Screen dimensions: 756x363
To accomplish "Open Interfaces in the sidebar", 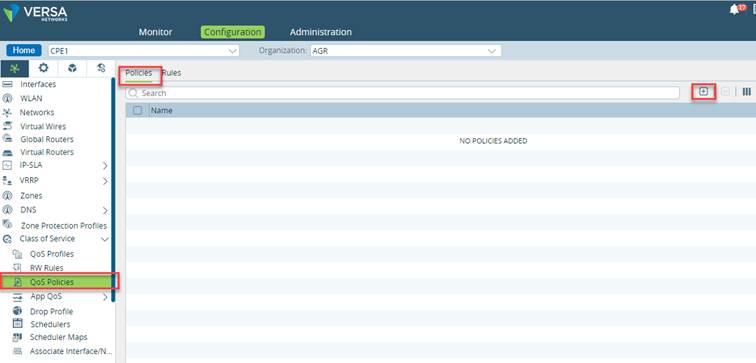I will click(38, 84).
